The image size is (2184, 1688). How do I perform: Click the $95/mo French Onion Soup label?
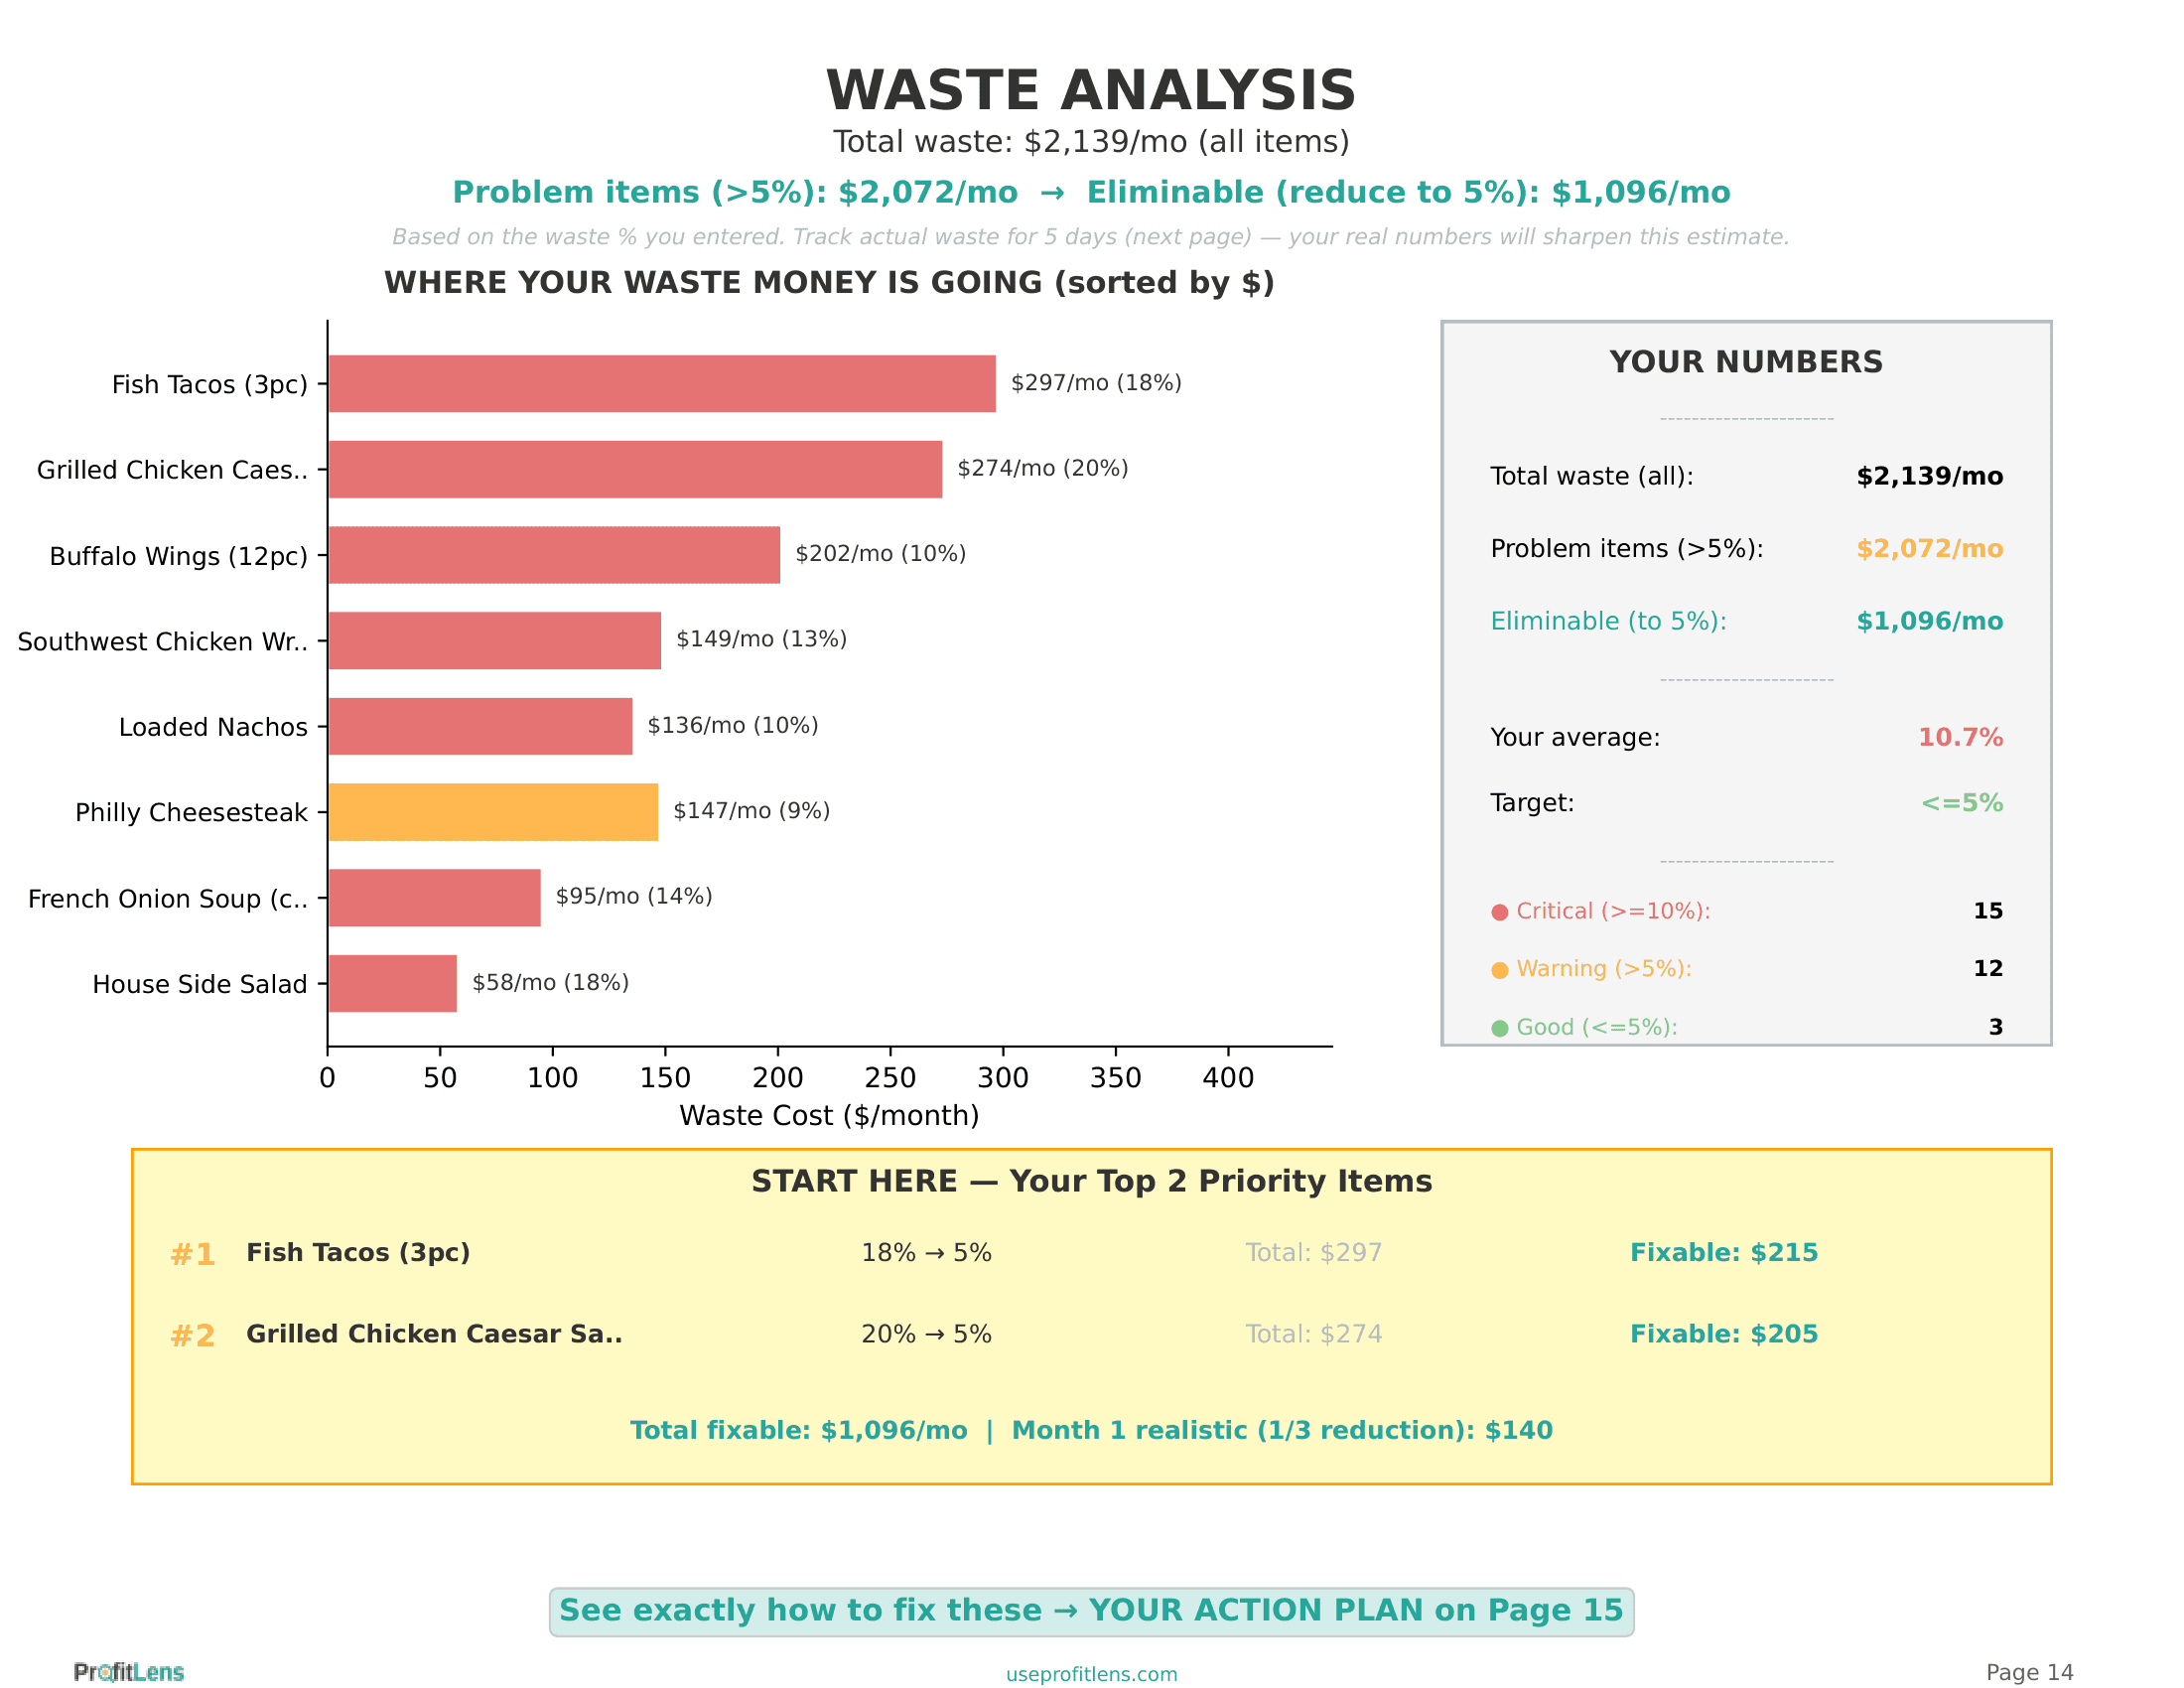click(x=633, y=896)
